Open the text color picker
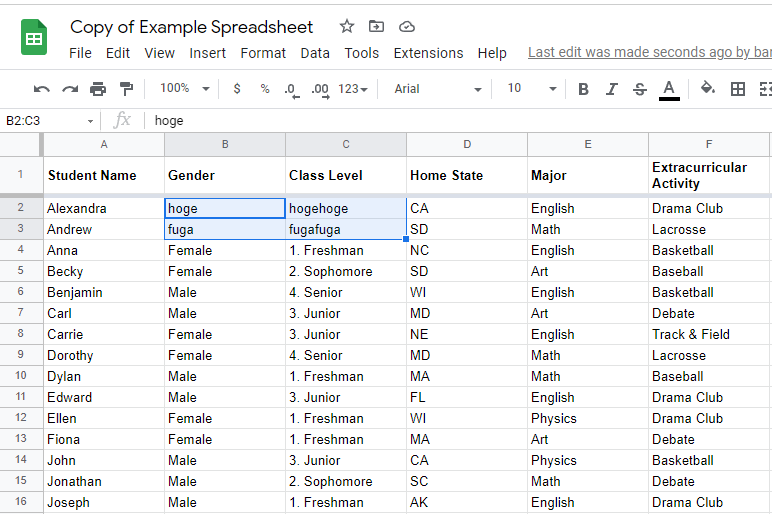This screenshot has height=514, width=772. pyautogui.click(x=669, y=89)
